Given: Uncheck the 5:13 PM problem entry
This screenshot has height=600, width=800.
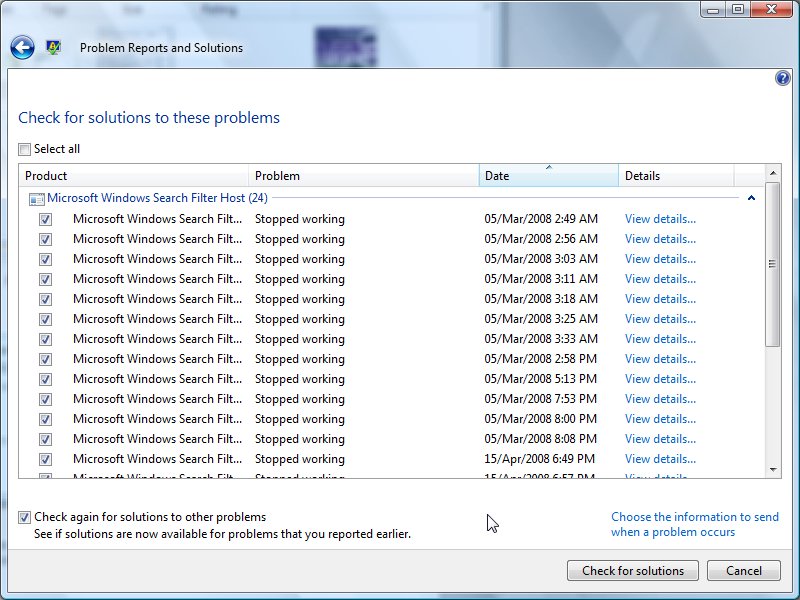Looking at the screenshot, I should (45, 379).
